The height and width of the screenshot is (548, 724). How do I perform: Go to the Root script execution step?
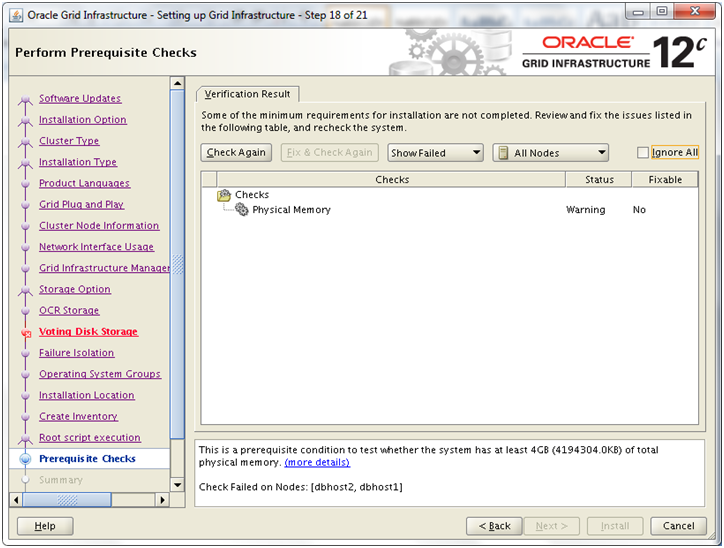pyautogui.click(x=90, y=438)
